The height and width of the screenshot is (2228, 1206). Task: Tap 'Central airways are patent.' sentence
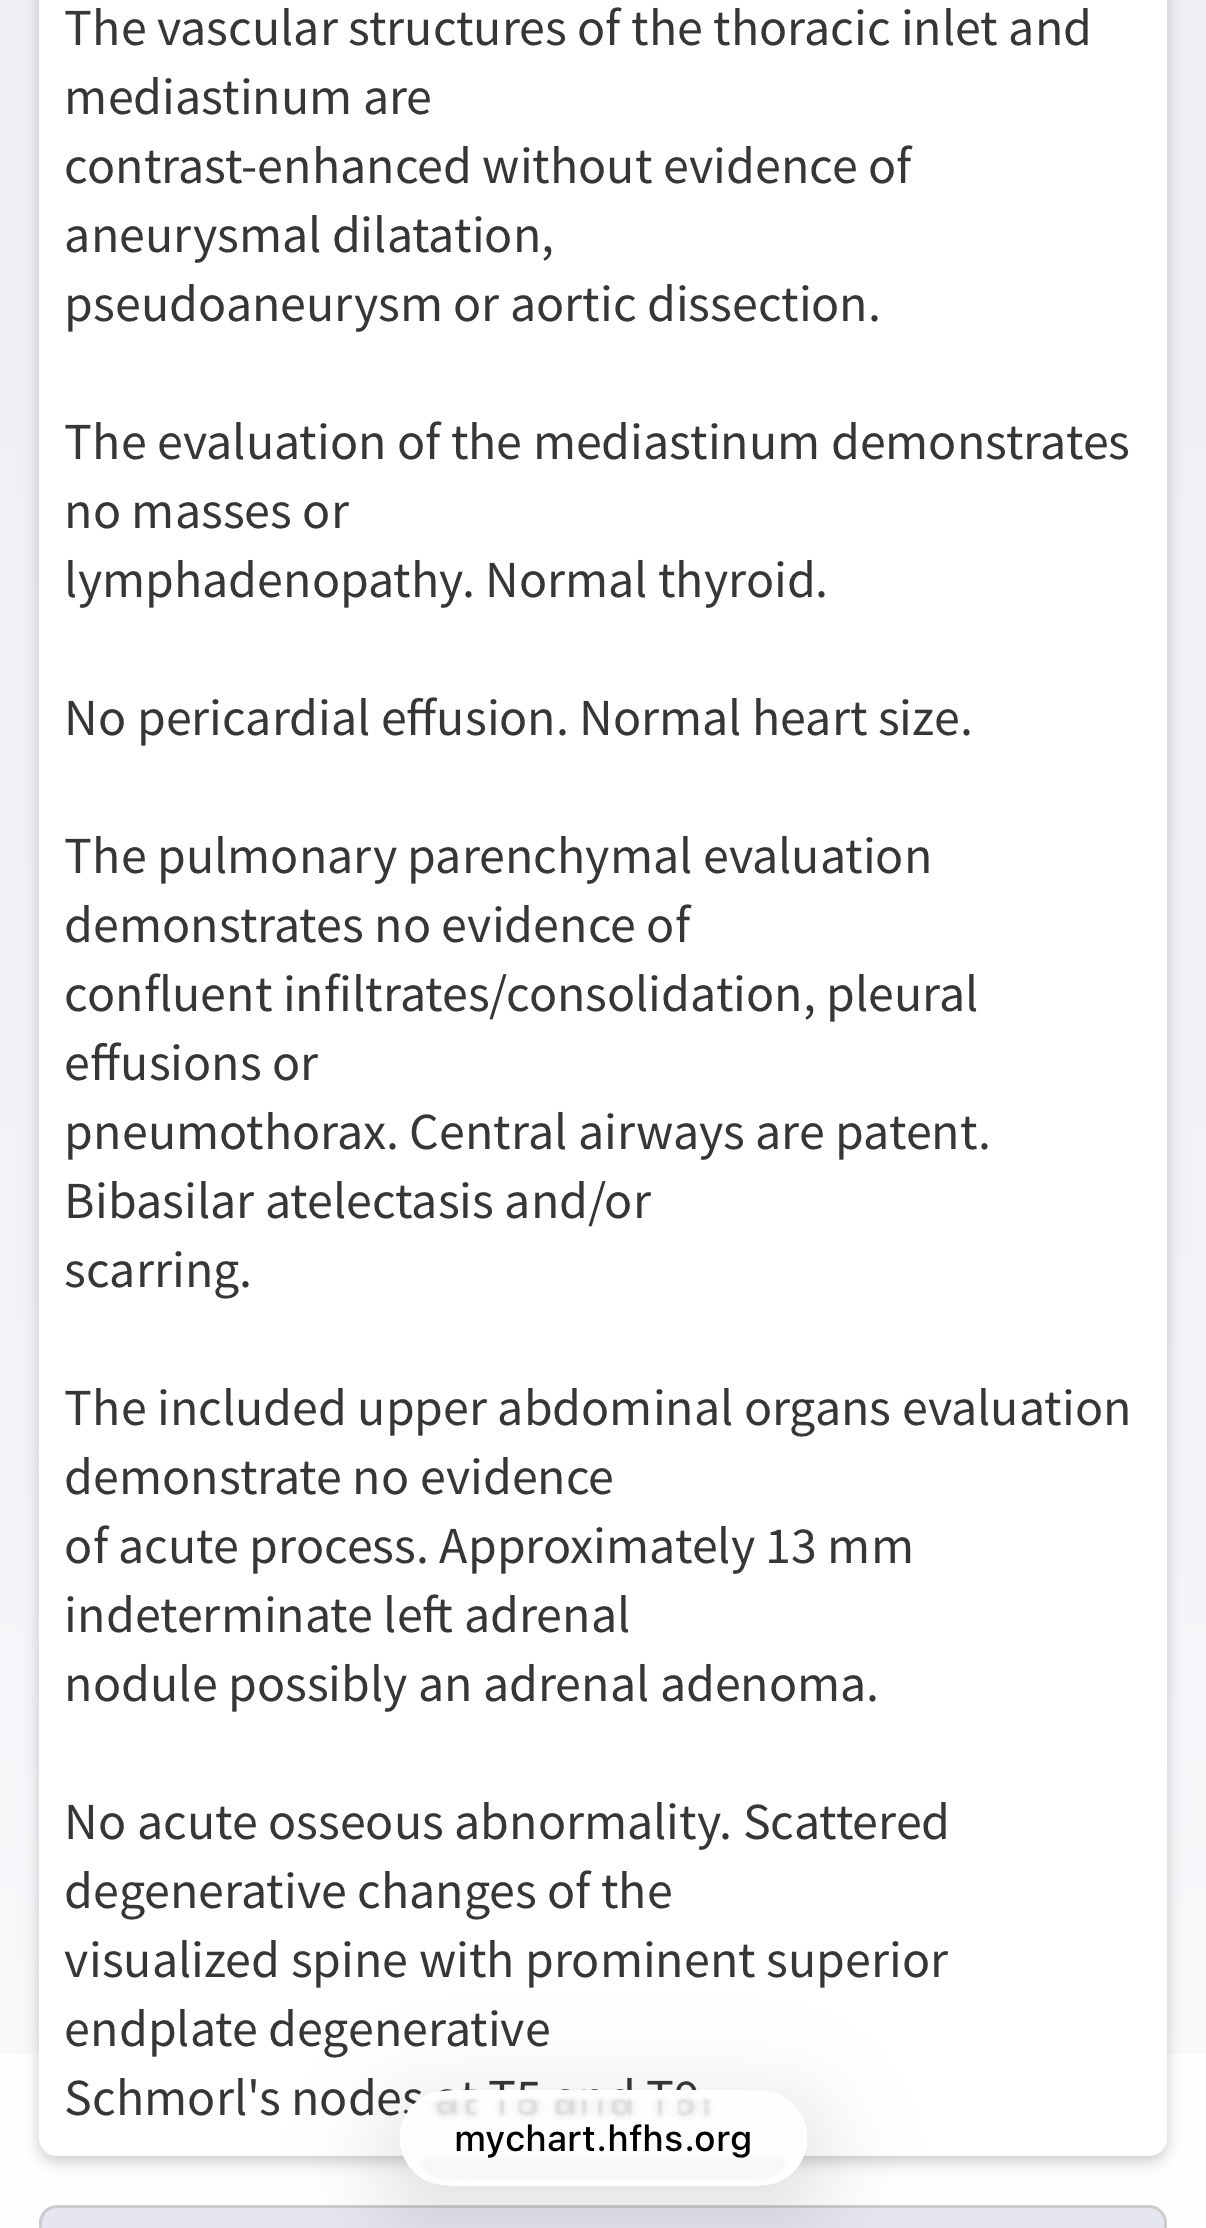[699, 1133]
